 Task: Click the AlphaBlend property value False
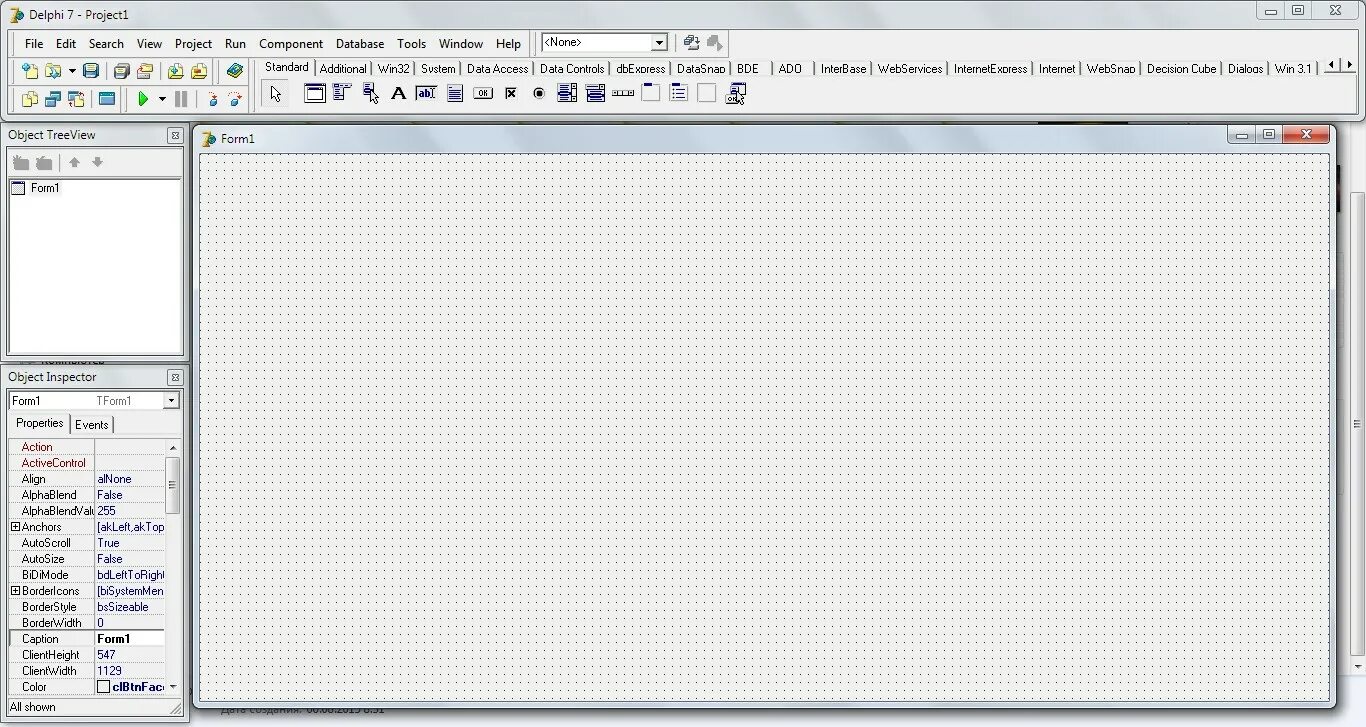(x=130, y=495)
